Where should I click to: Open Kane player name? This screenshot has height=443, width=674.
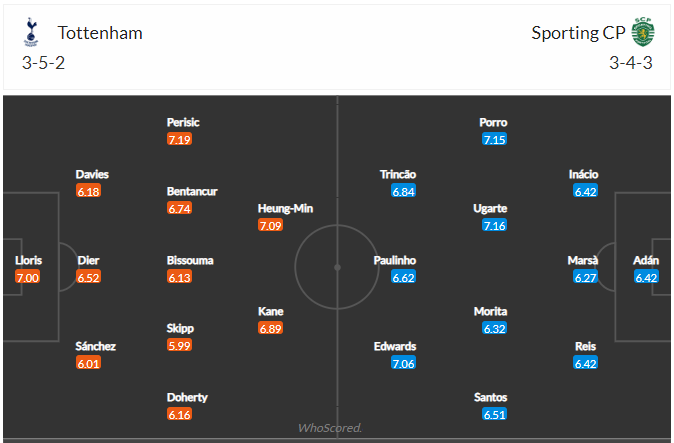pyautogui.click(x=270, y=312)
